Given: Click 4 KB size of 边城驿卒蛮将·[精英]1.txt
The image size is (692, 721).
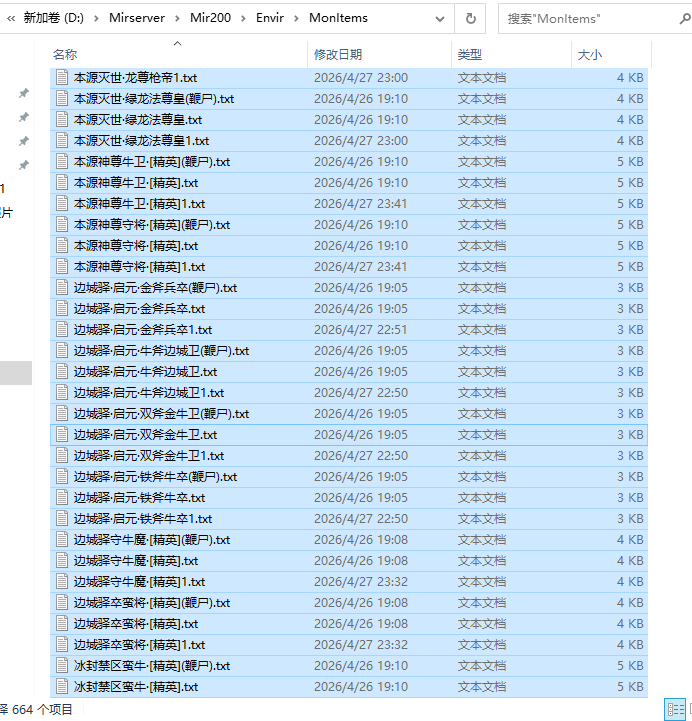Looking at the screenshot, I should click(x=630, y=645).
